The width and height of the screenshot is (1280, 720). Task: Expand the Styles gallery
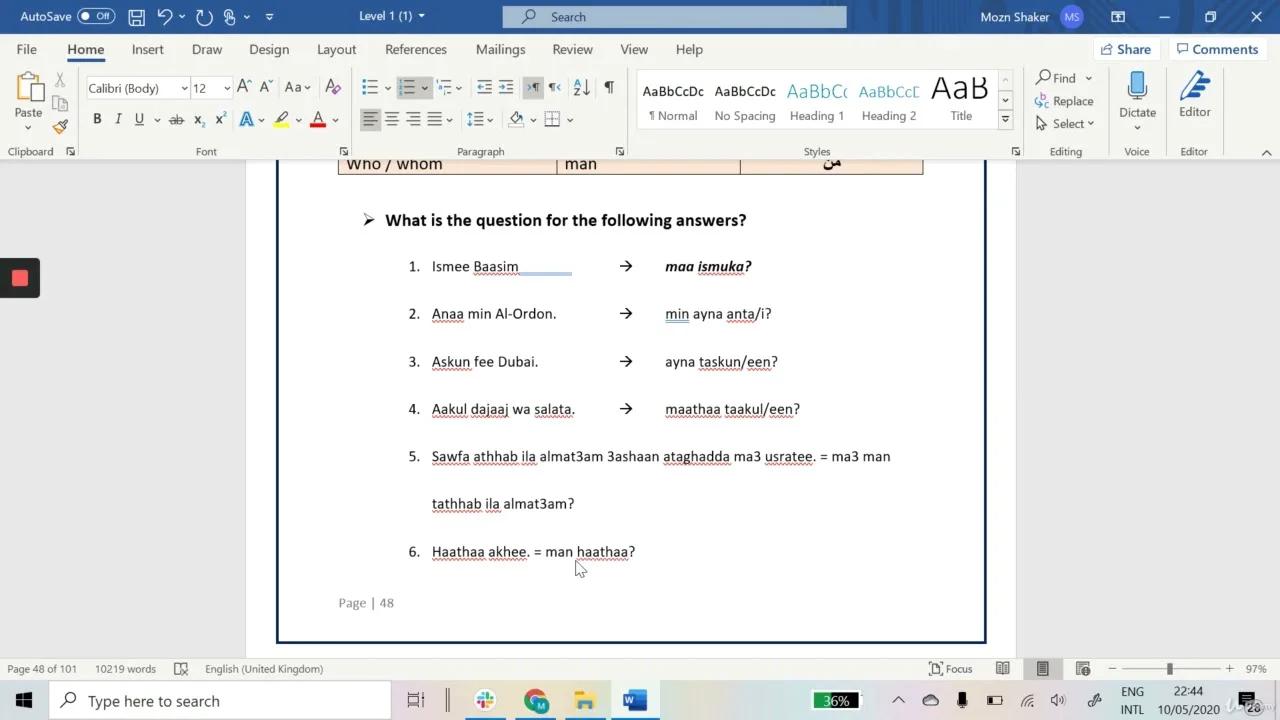[x=1004, y=119]
